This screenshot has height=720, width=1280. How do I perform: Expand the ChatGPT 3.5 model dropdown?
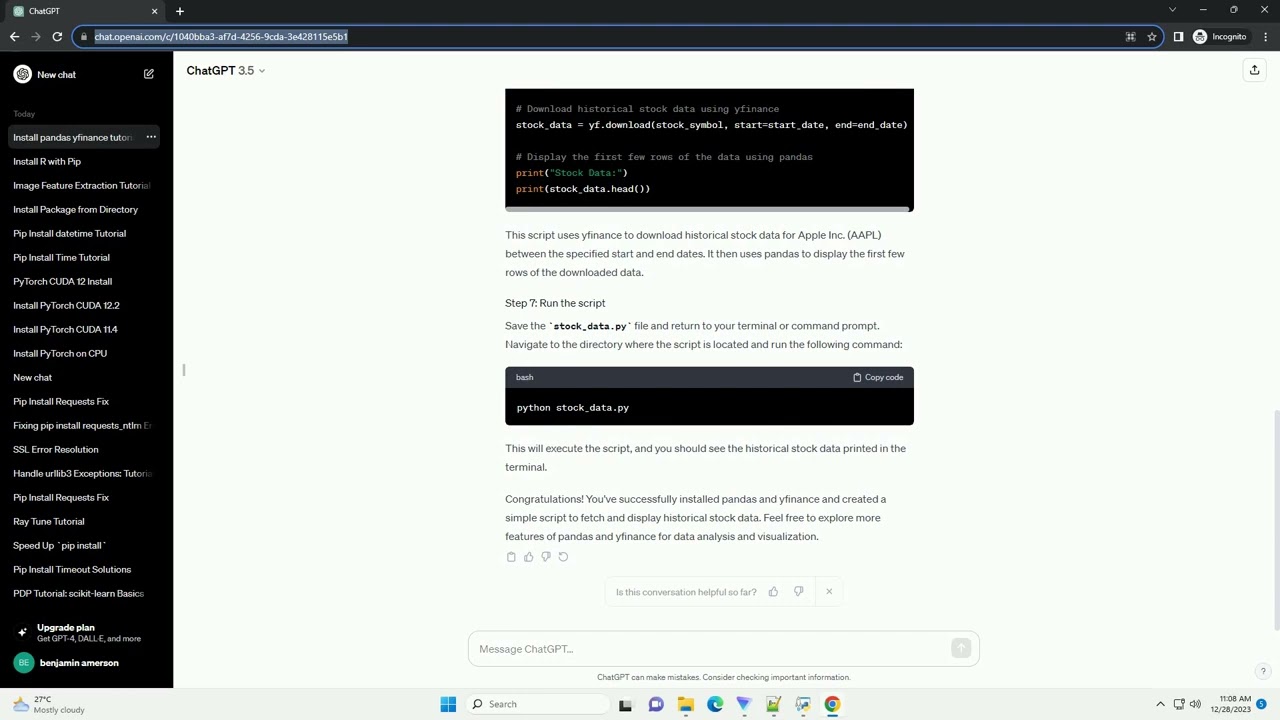[226, 71]
